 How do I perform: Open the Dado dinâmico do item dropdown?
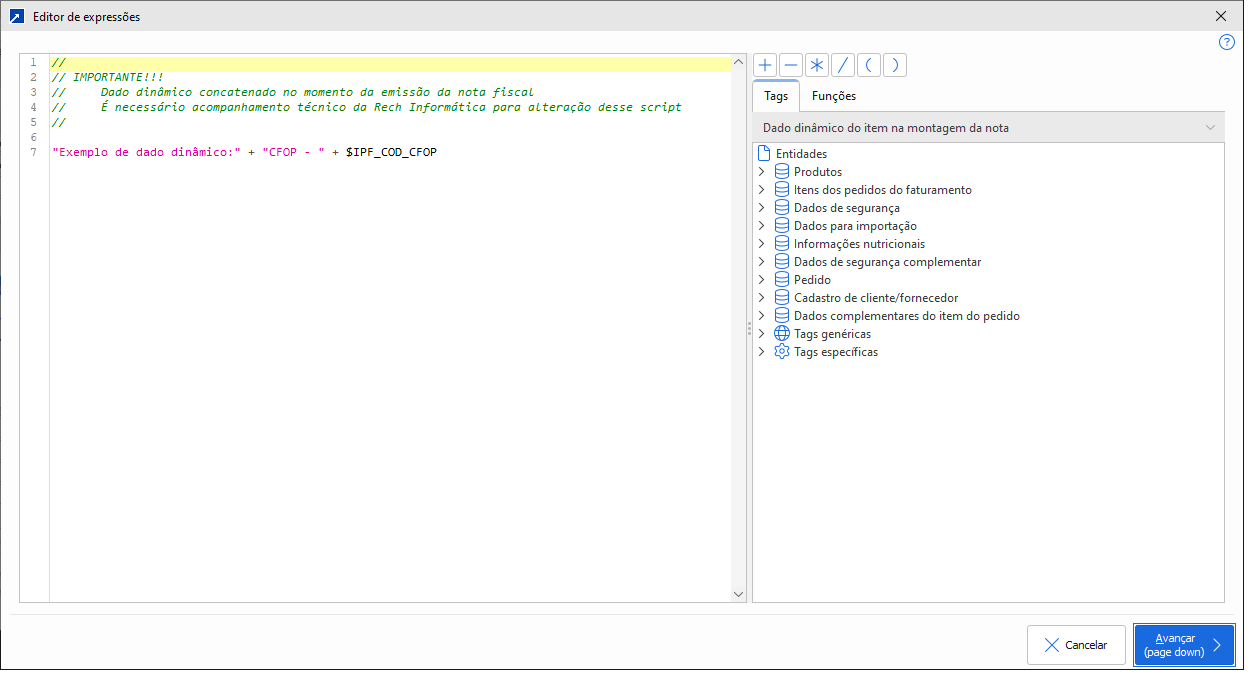click(x=988, y=128)
